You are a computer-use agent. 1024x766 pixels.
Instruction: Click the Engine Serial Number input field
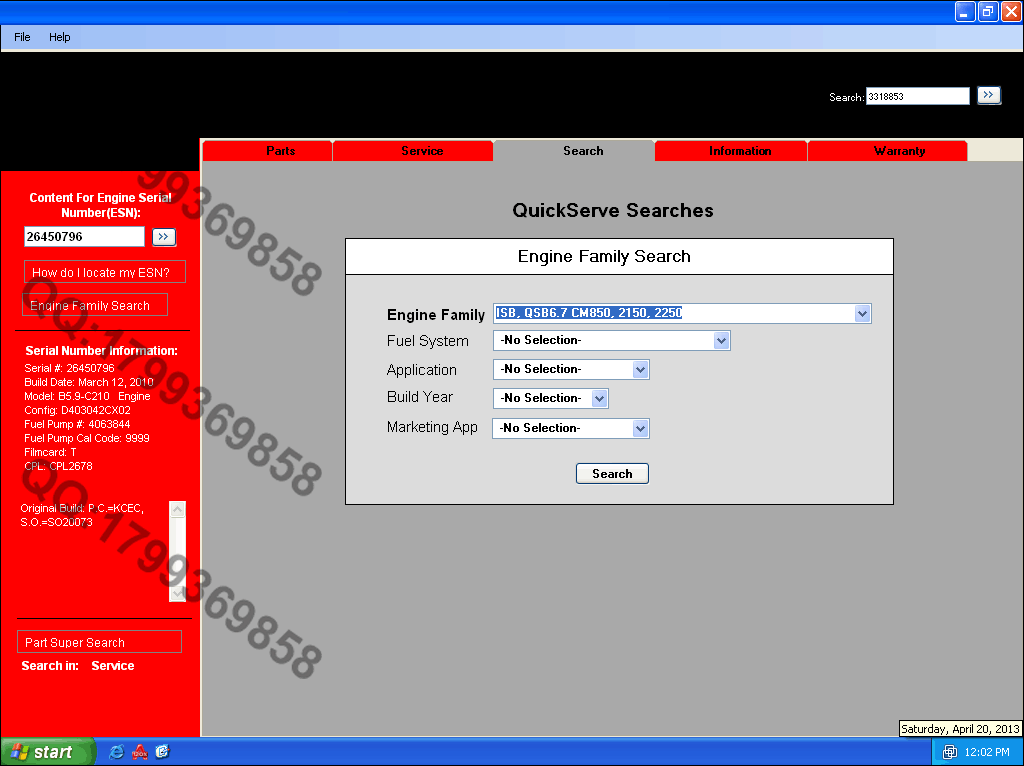[x=85, y=237]
